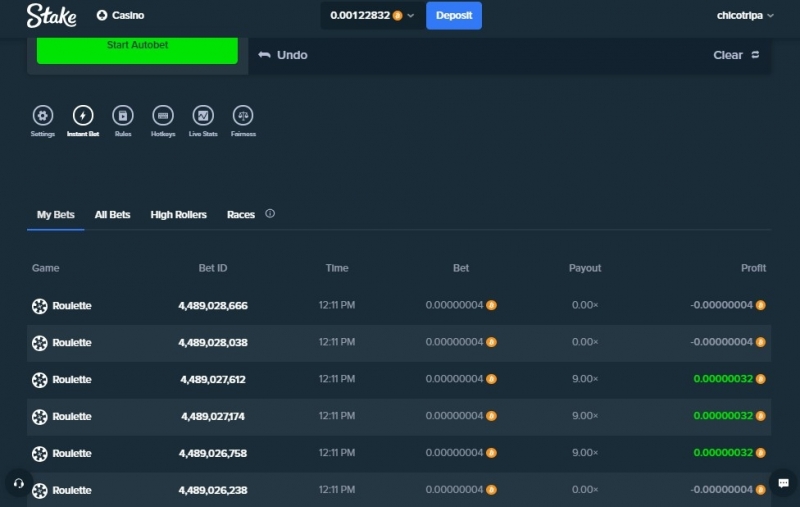This screenshot has height=507, width=800.
Task: Click the Payout column header
Action: (x=585, y=268)
